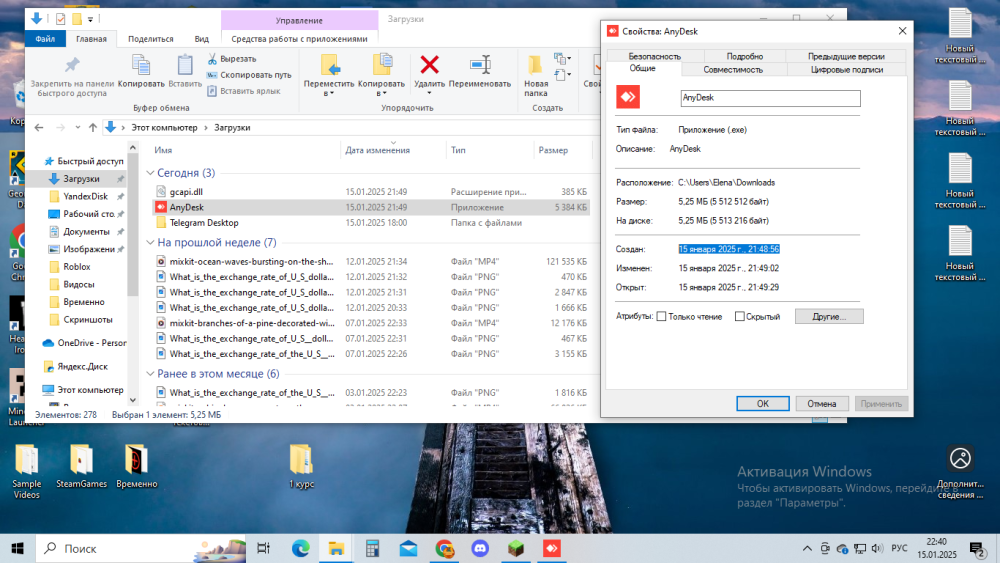The width and height of the screenshot is (1000, 563).
Task: Click Copy path (Скопировать путь)
Action: [249, 75]
